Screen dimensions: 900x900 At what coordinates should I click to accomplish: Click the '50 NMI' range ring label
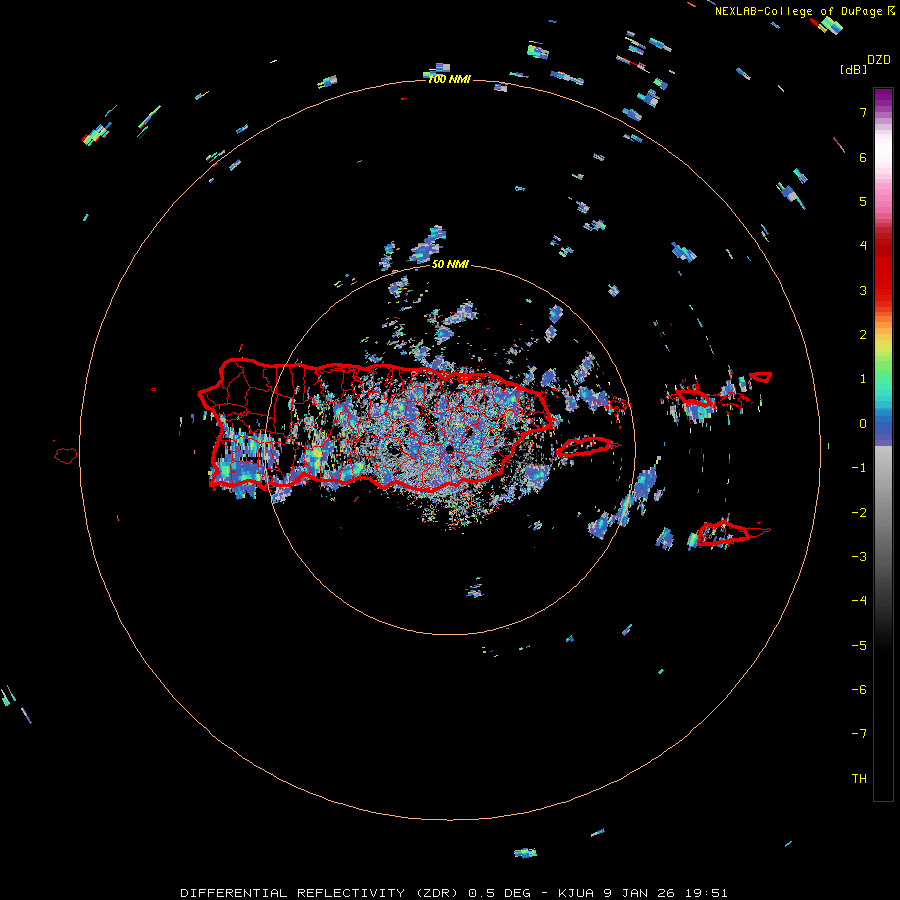(x=450, y=264)
